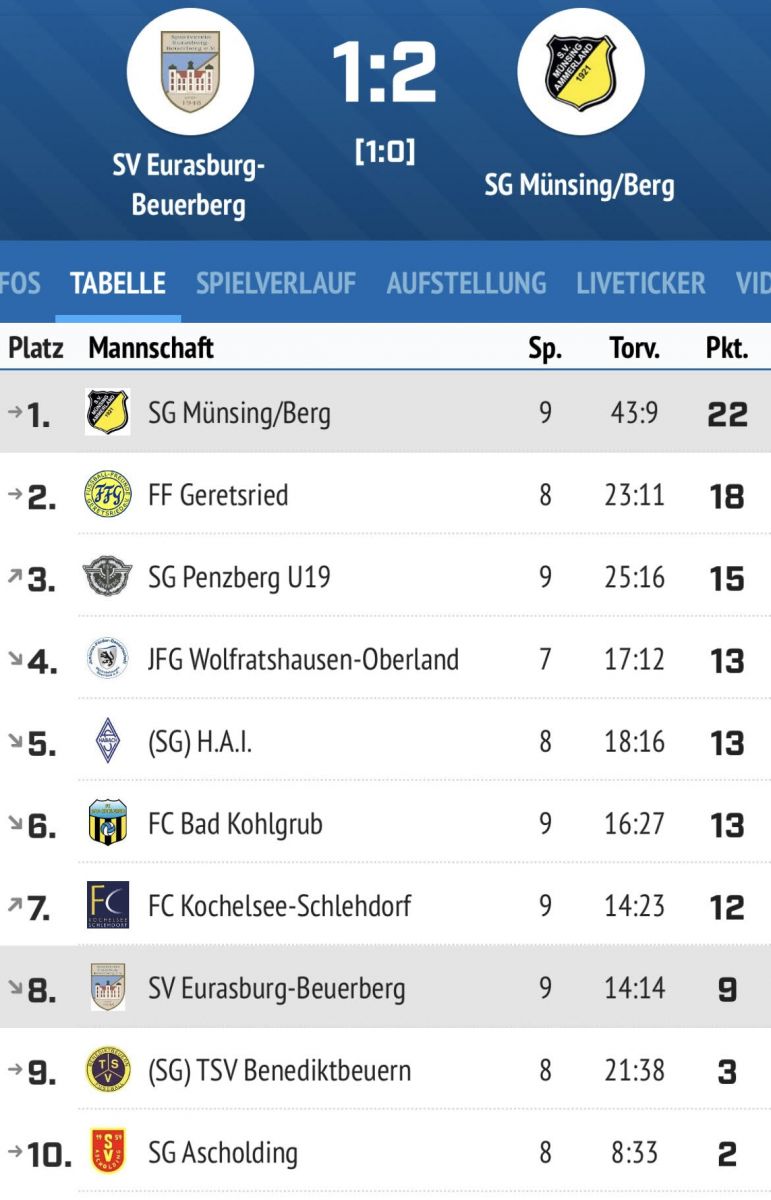Tap SG Ascholding team name link

point(223,1153)
